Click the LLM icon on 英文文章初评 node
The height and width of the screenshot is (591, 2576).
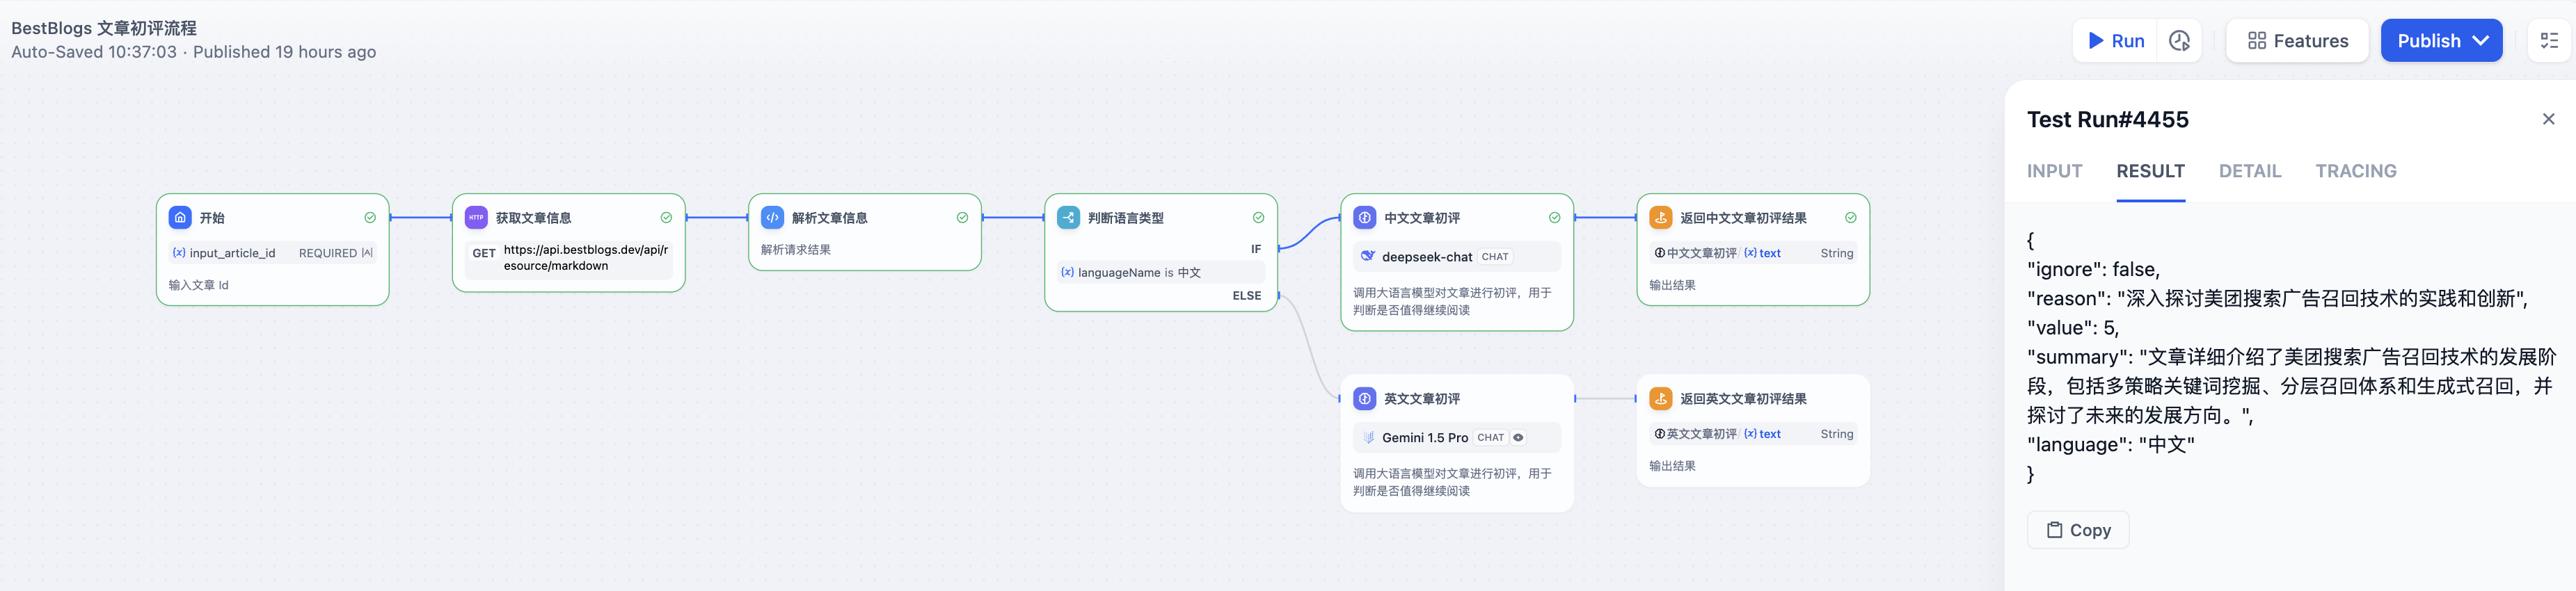click(1364, 398)
